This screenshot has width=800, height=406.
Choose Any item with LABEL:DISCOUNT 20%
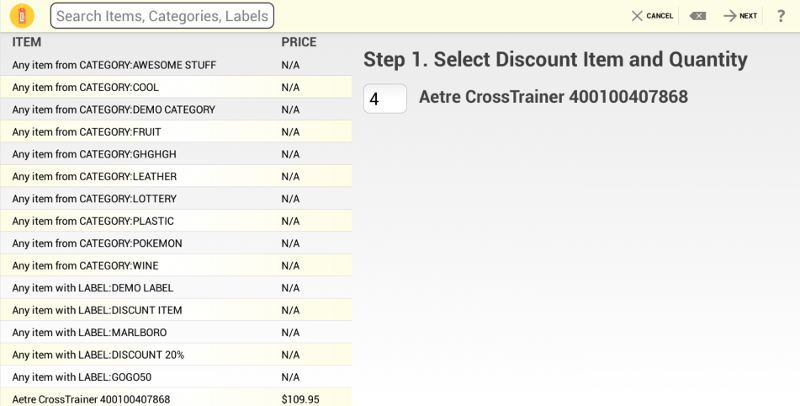[176, 354]
